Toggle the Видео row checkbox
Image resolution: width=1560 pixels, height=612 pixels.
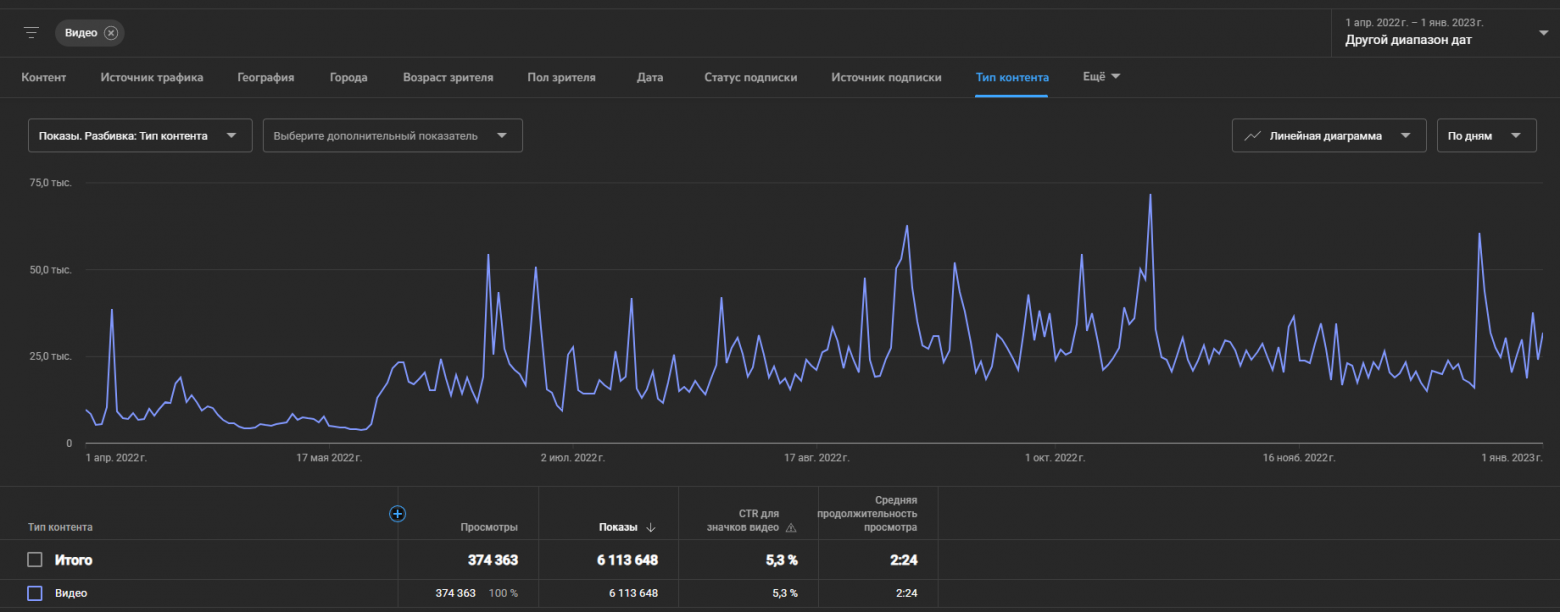click(35, 593)
